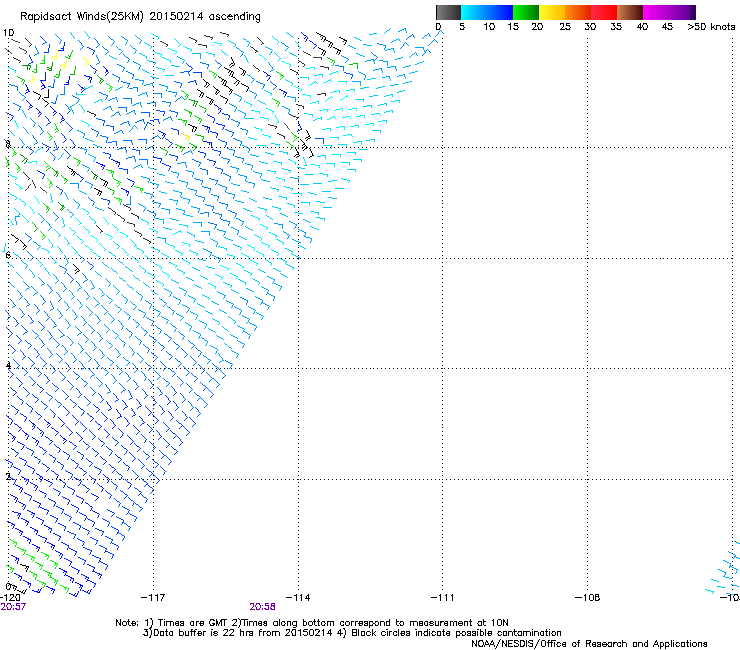This screenshot has height=650, width=740.
Task: Click the gray 0-5 knots color segment
Action: (x=448, y=12)
